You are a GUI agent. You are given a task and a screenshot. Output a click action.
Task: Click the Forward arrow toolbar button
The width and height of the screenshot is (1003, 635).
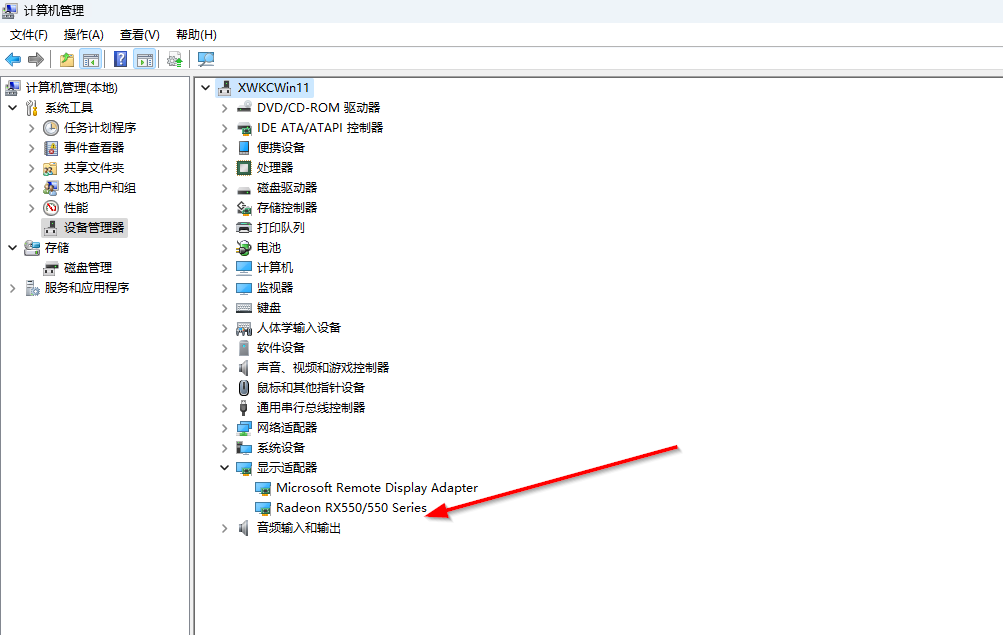click(x=36, y=59)
